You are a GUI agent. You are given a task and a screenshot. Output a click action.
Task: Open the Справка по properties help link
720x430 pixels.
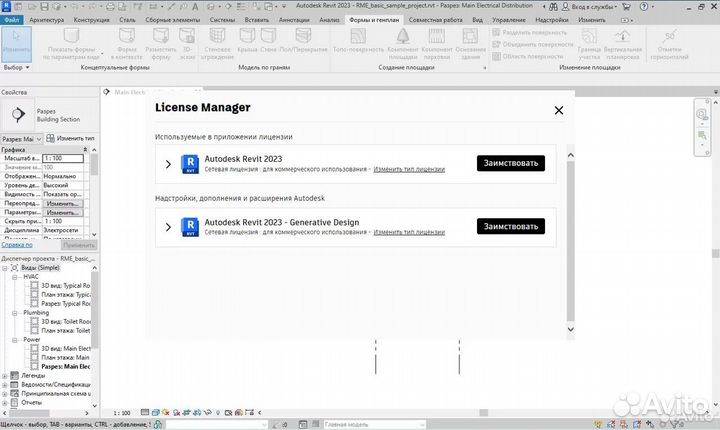coord(17,245)
